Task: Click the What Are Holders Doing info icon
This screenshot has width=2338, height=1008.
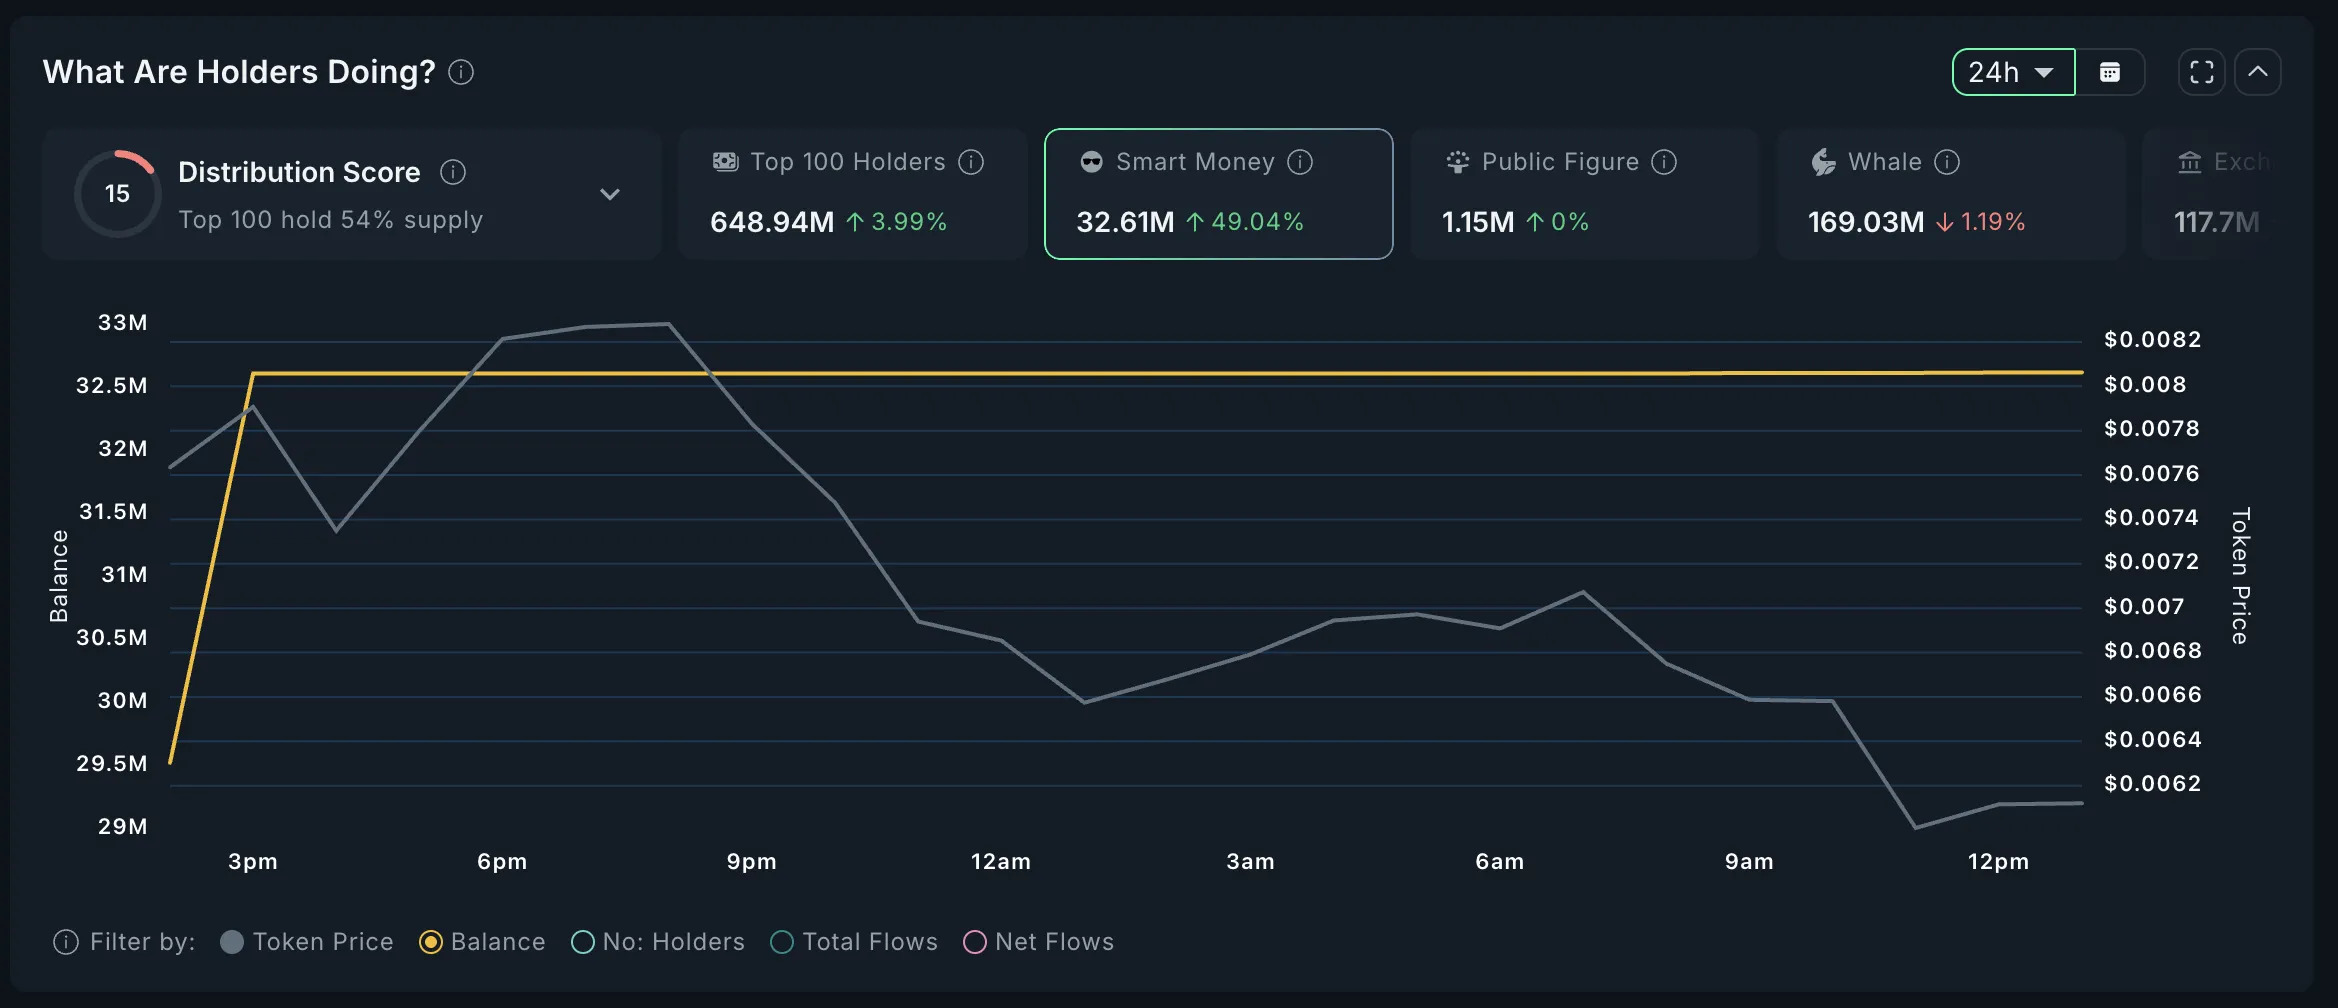Action: [461, 71]
